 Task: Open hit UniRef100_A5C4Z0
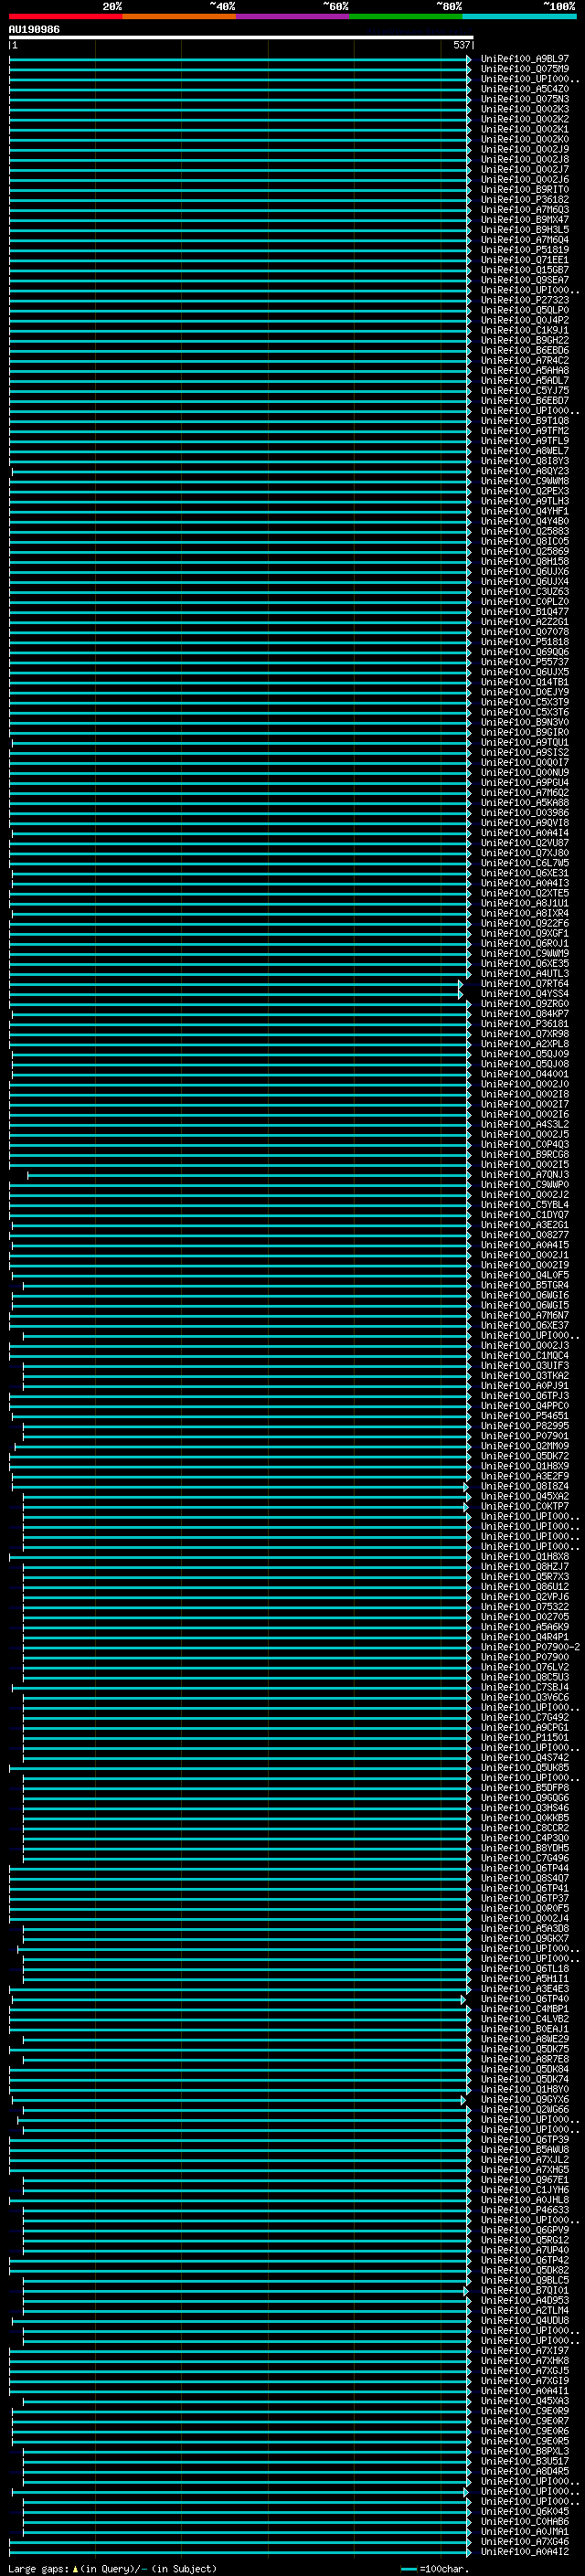point(524,89)
